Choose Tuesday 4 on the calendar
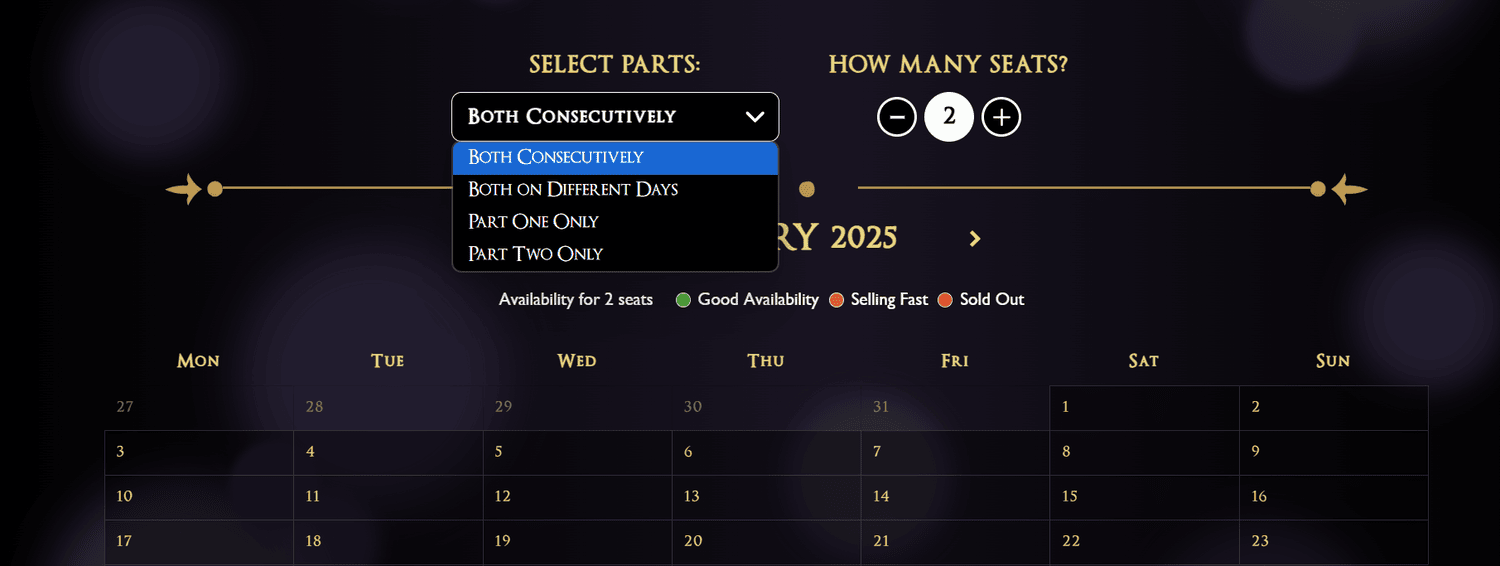This screenshot has height=566, width=1500. click(388, 453)
